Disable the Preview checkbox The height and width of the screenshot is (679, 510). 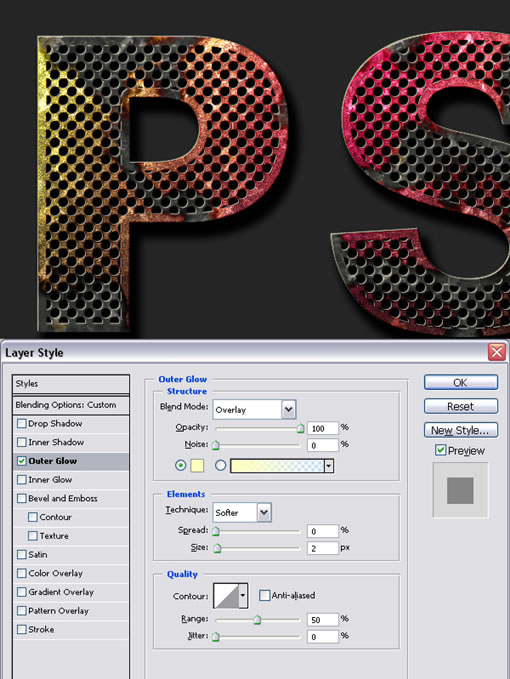[440, 450]
